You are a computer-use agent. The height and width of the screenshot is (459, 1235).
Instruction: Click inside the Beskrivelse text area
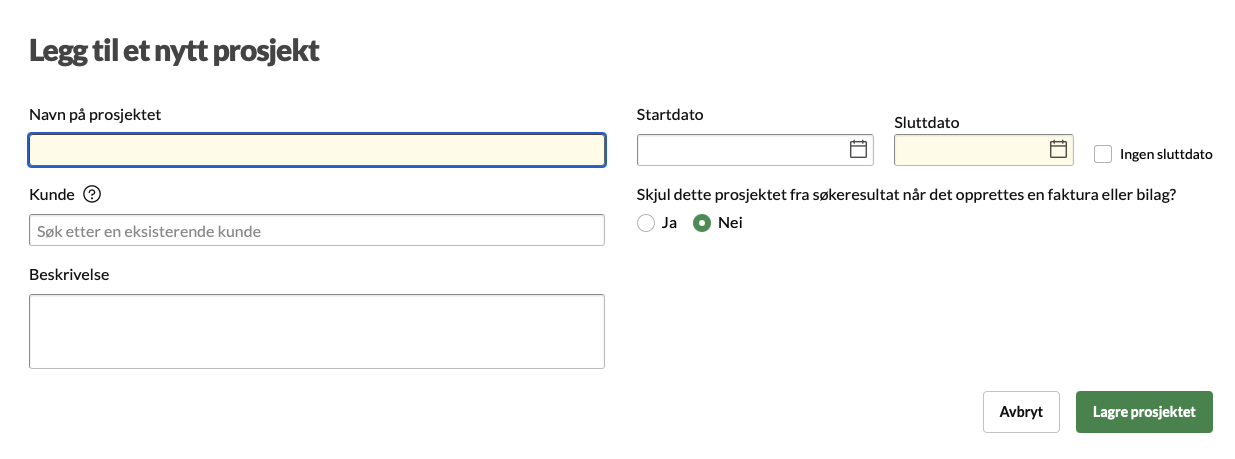point(317,331)
